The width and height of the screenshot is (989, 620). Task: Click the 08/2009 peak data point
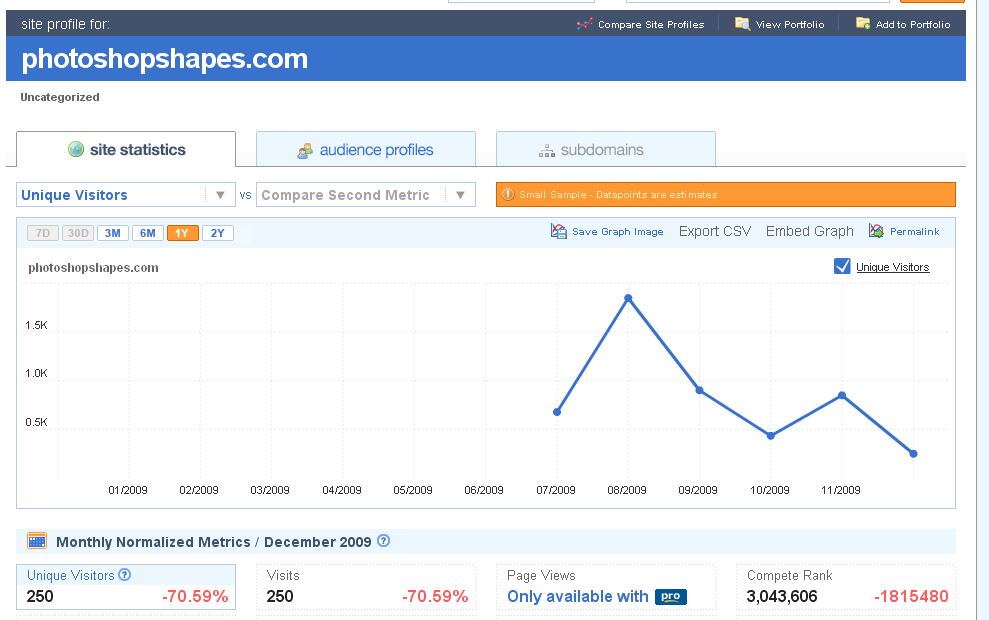click(628, 298)
